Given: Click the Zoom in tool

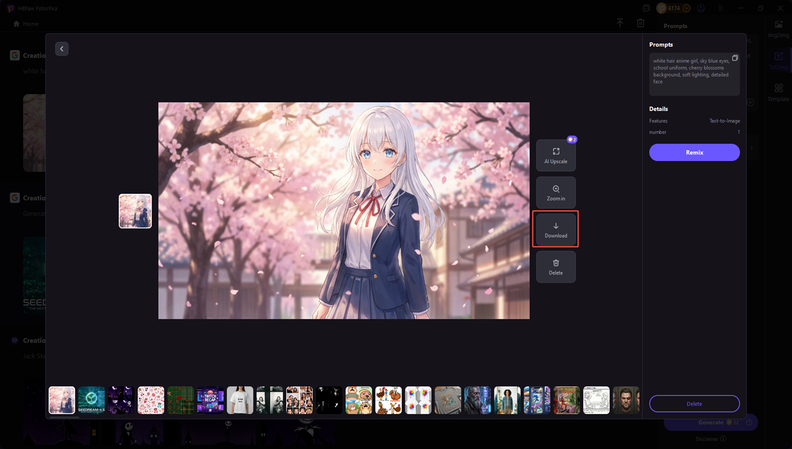Looking at the screenshot, I should click(556, 192).
